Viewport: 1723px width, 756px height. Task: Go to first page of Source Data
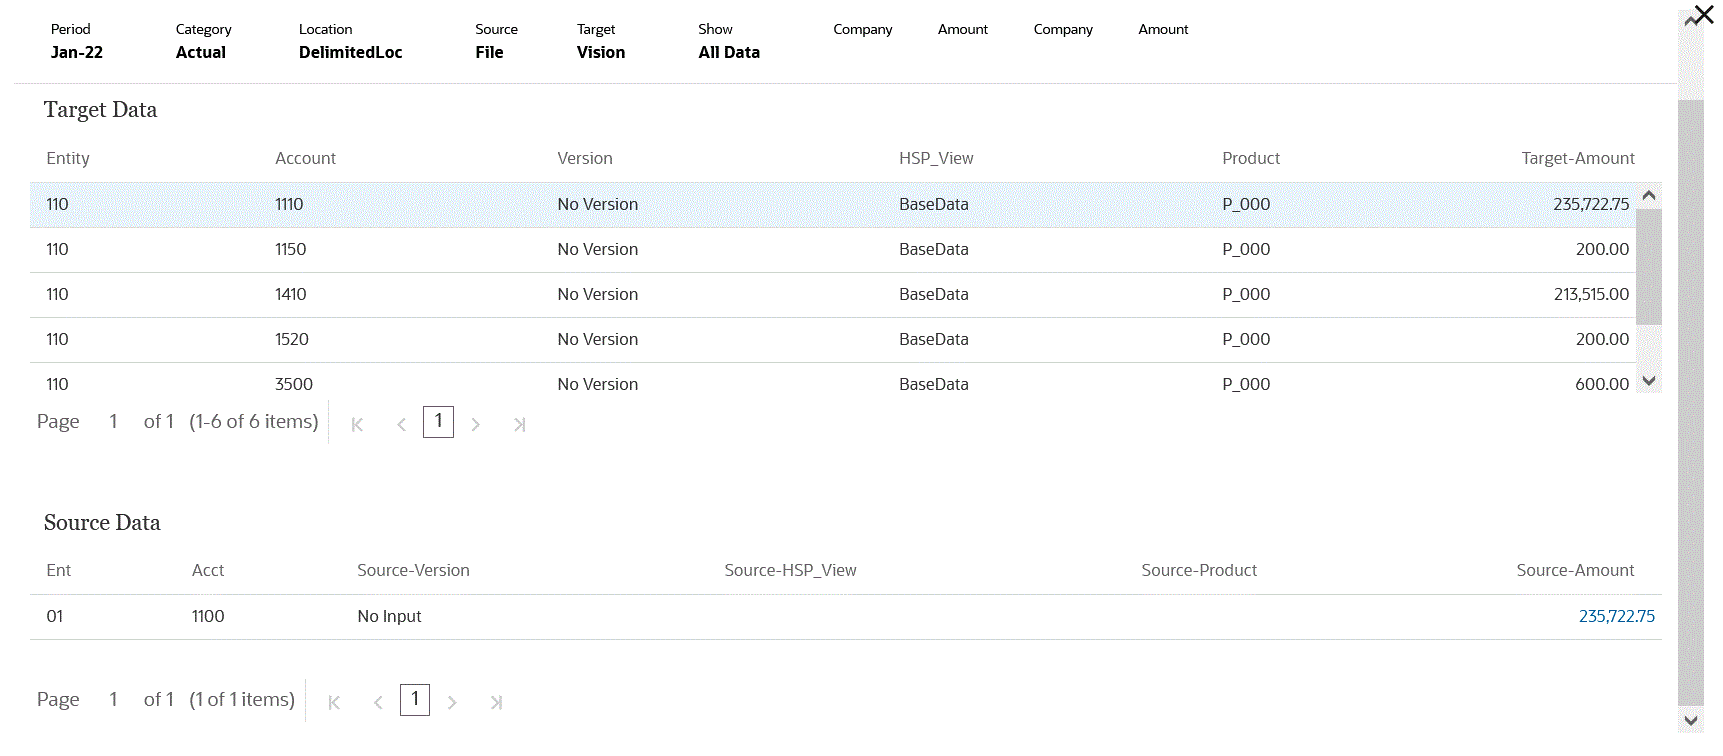[x=334, y=702]
